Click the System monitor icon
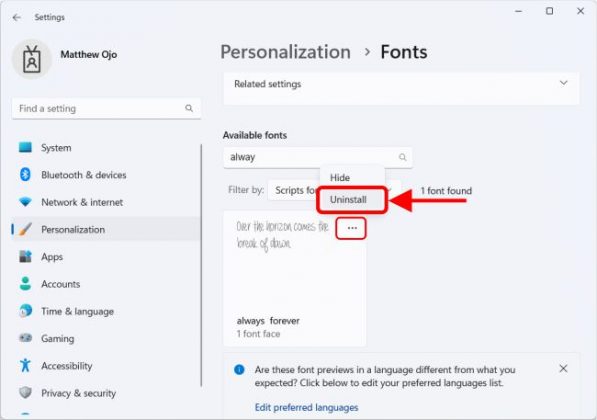Viewport: 597px width, 420px height. [26, 147]
